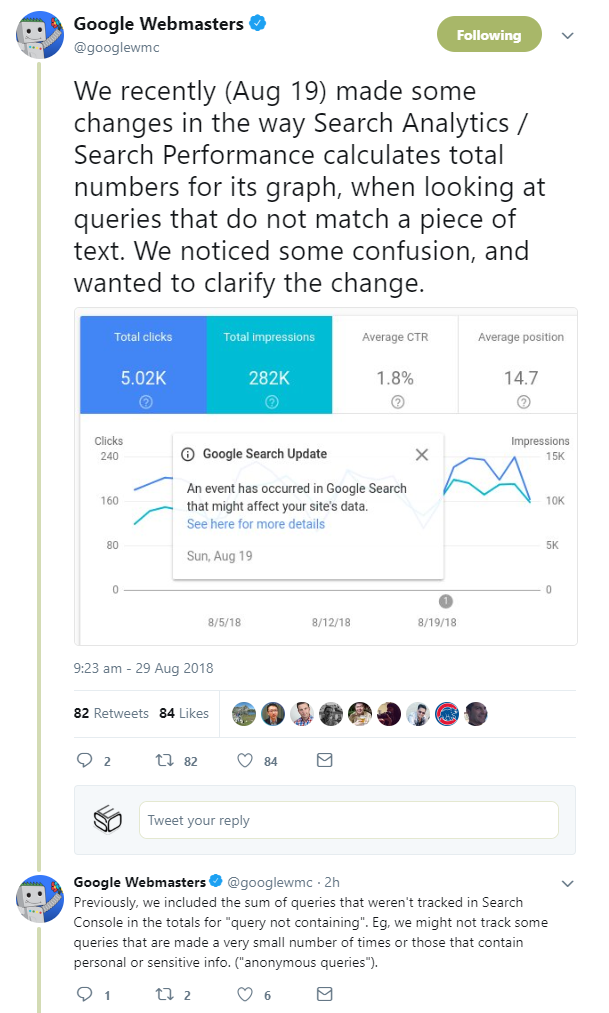
Task: Open Total clicks help tooltip
Action: pos(142,400)
